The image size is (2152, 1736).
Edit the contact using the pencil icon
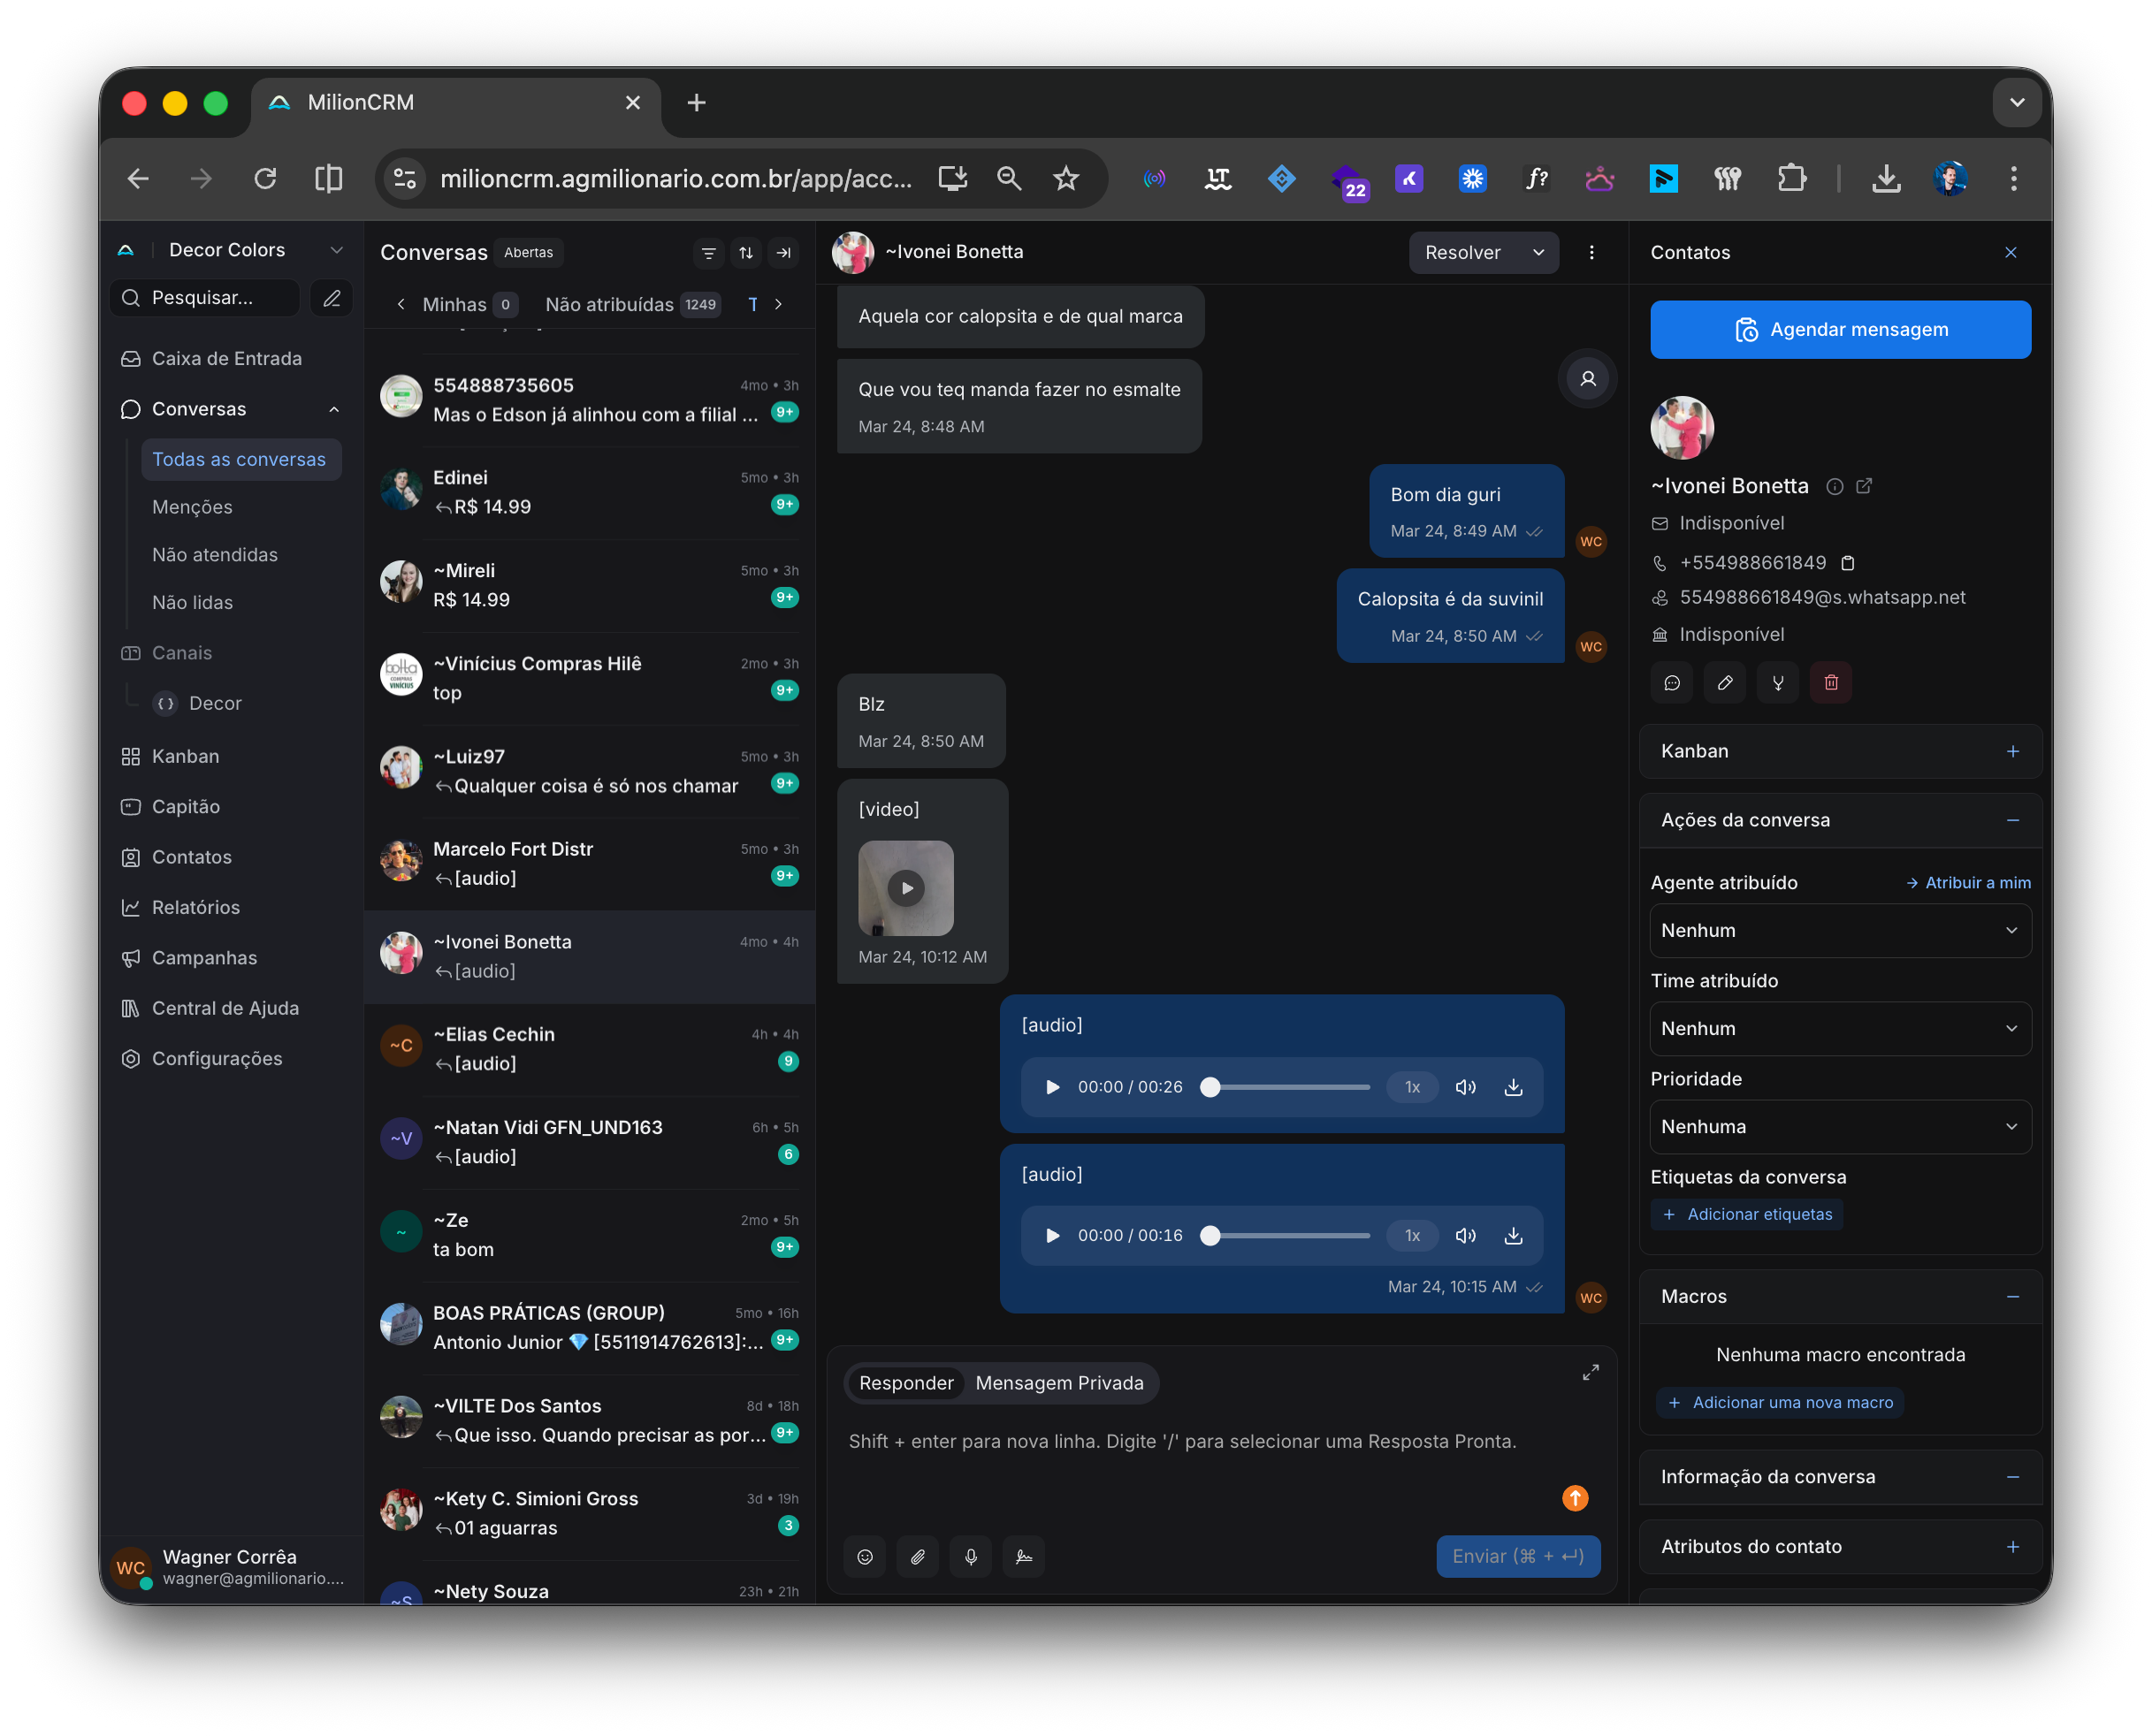pos(1724,682)
